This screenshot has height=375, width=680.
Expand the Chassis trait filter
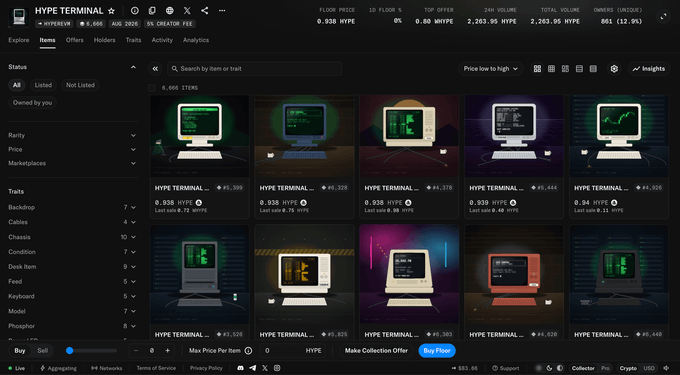pos(72,237)
